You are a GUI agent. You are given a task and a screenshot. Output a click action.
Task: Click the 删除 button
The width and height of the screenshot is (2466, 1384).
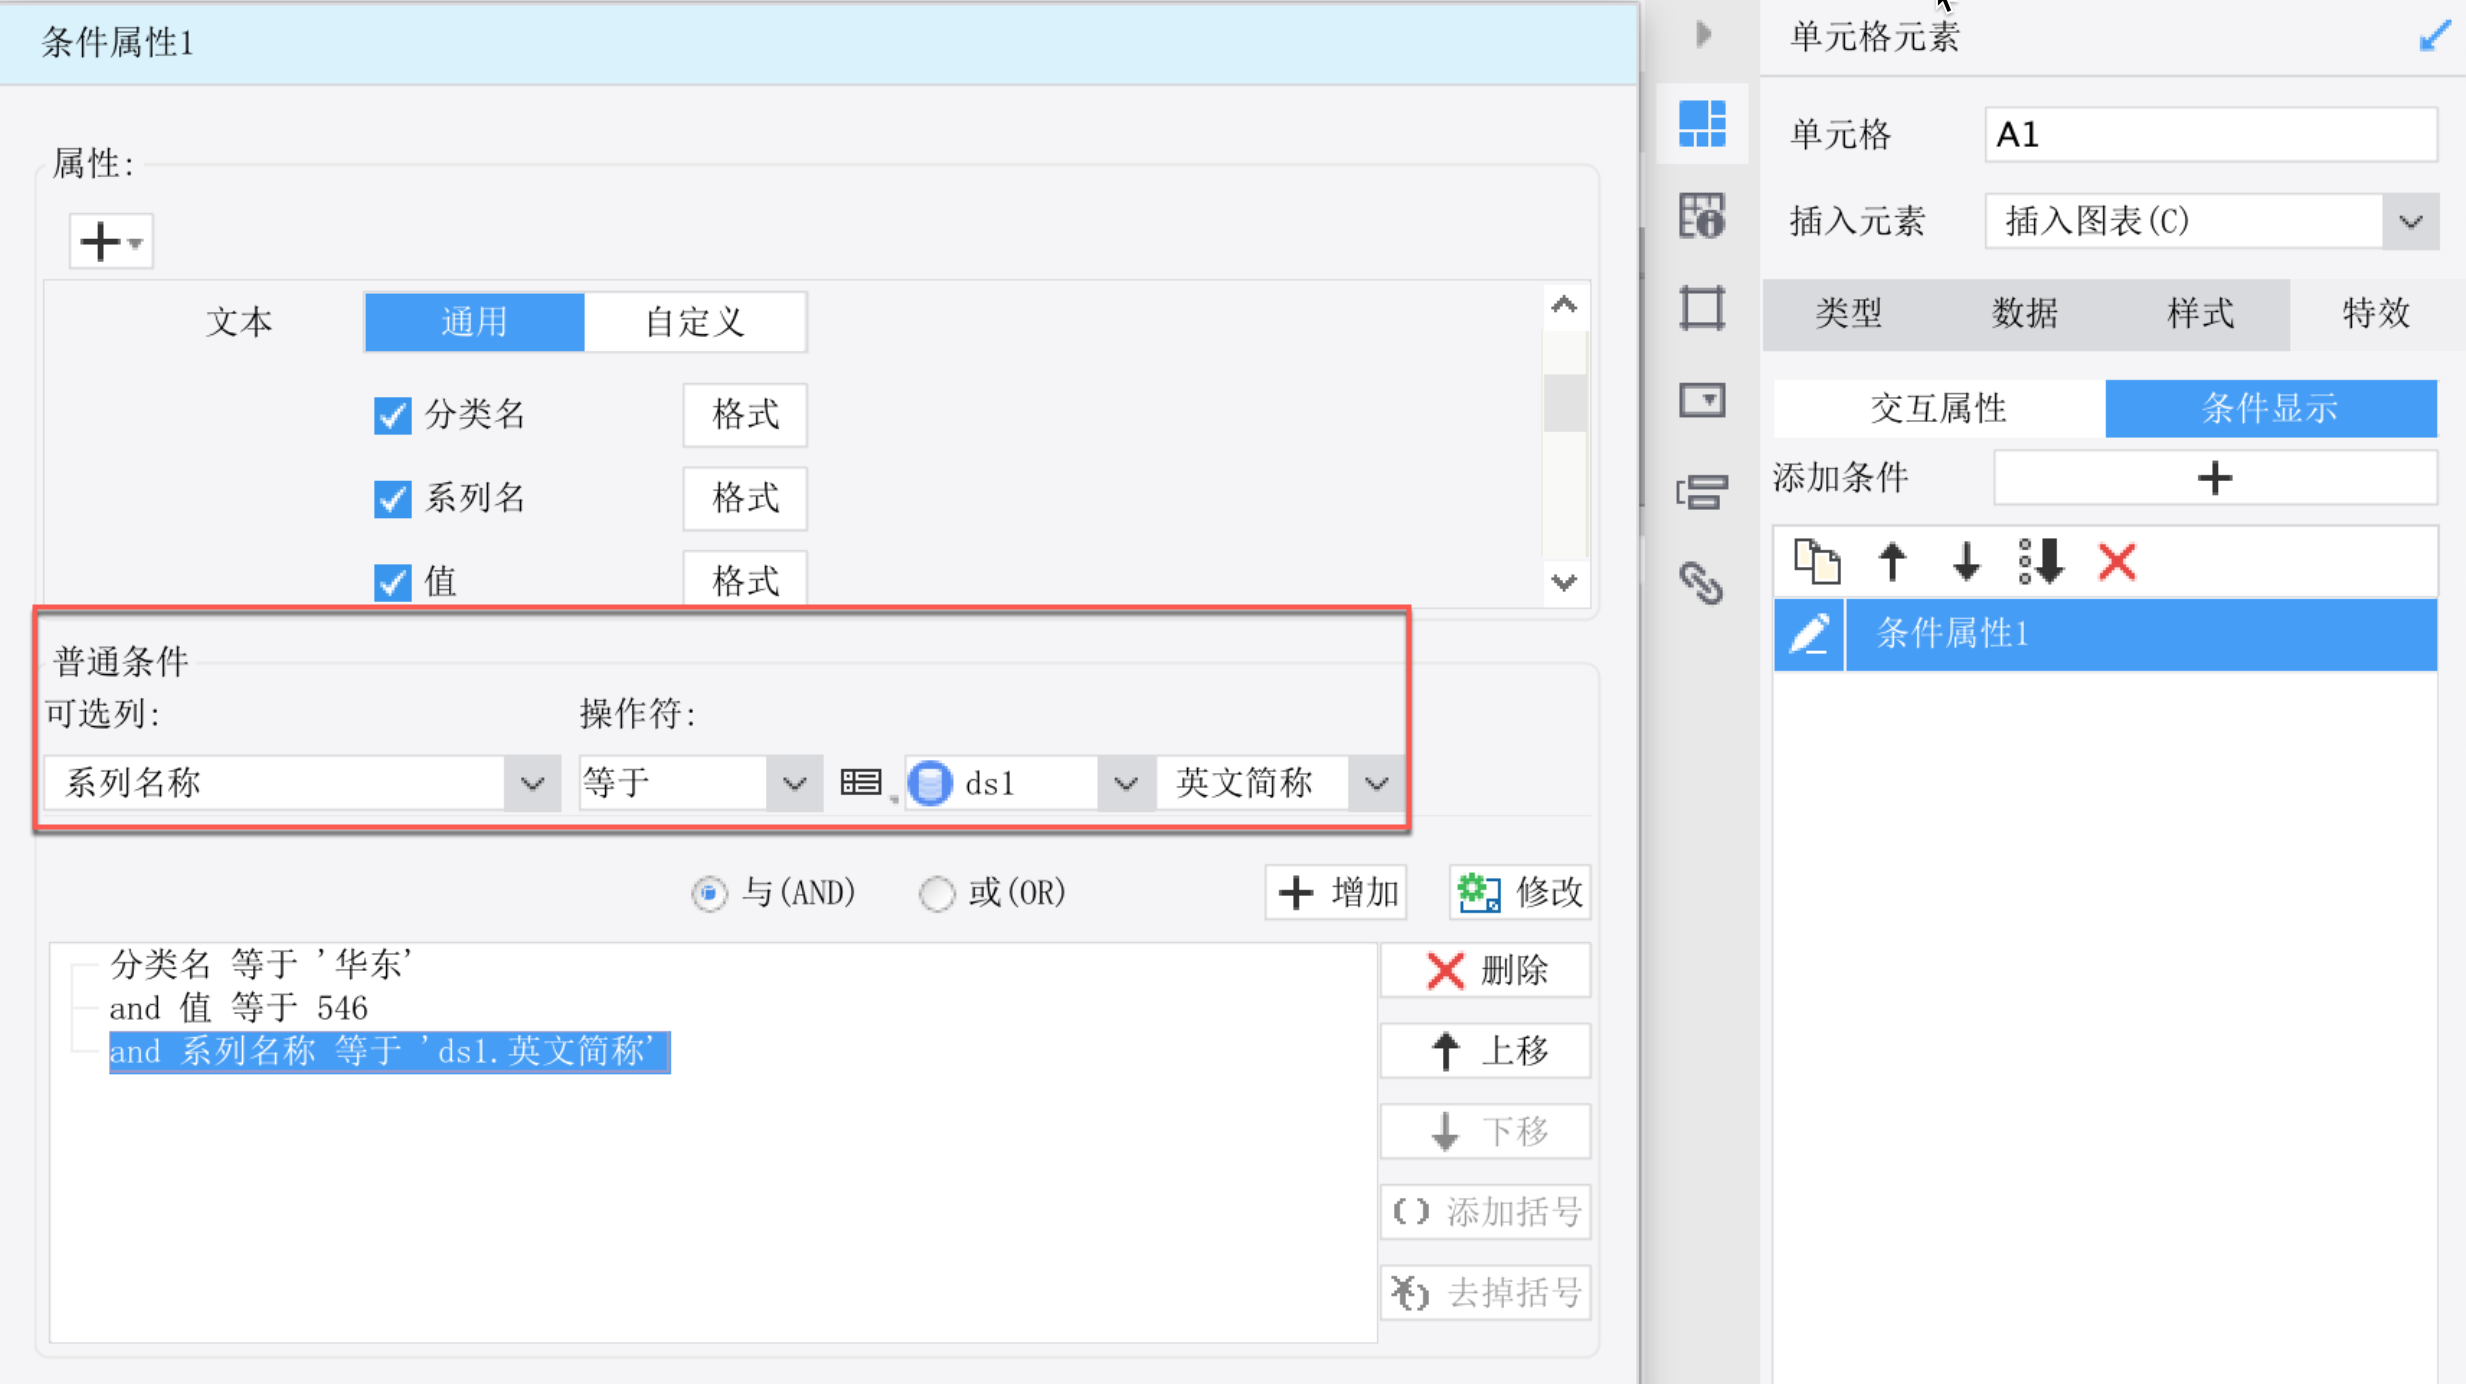click(x=1486, y=970)
